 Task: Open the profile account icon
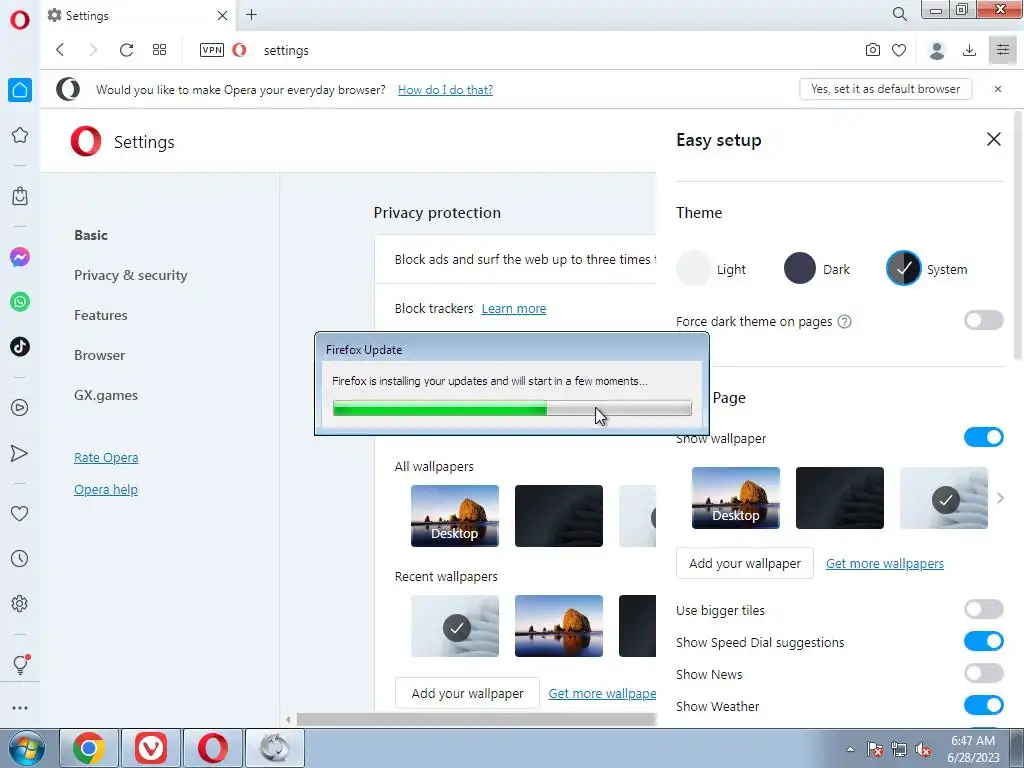[937, 50]
